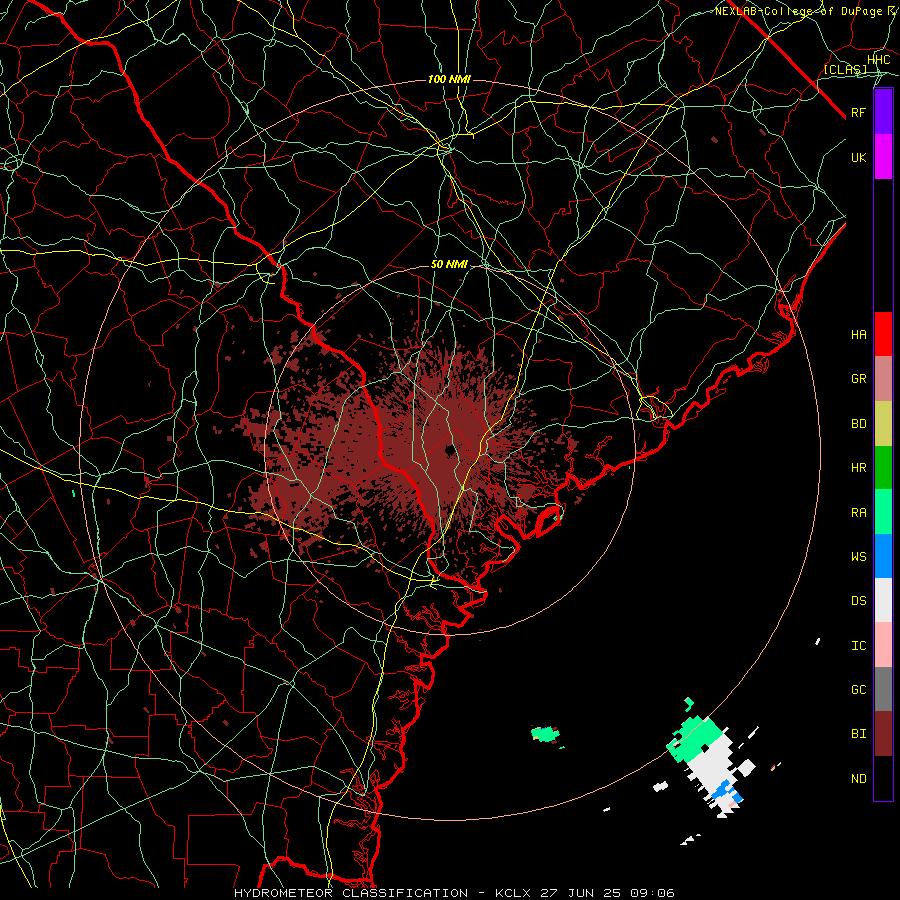Click the GC legend label
This screenshot has height=900, width=900.
tap(859, 690)
